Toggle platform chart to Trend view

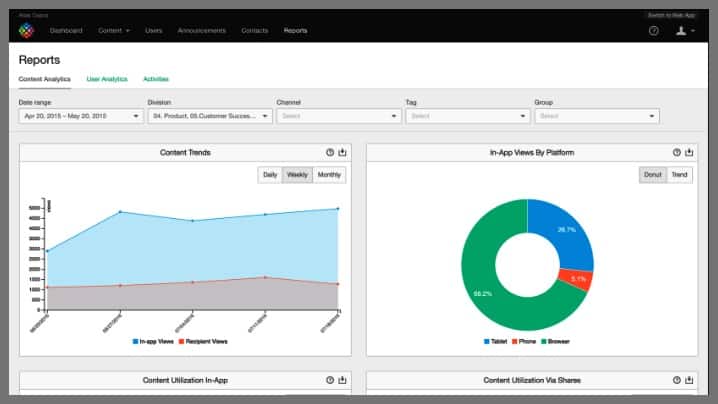(x=680, y=175)
